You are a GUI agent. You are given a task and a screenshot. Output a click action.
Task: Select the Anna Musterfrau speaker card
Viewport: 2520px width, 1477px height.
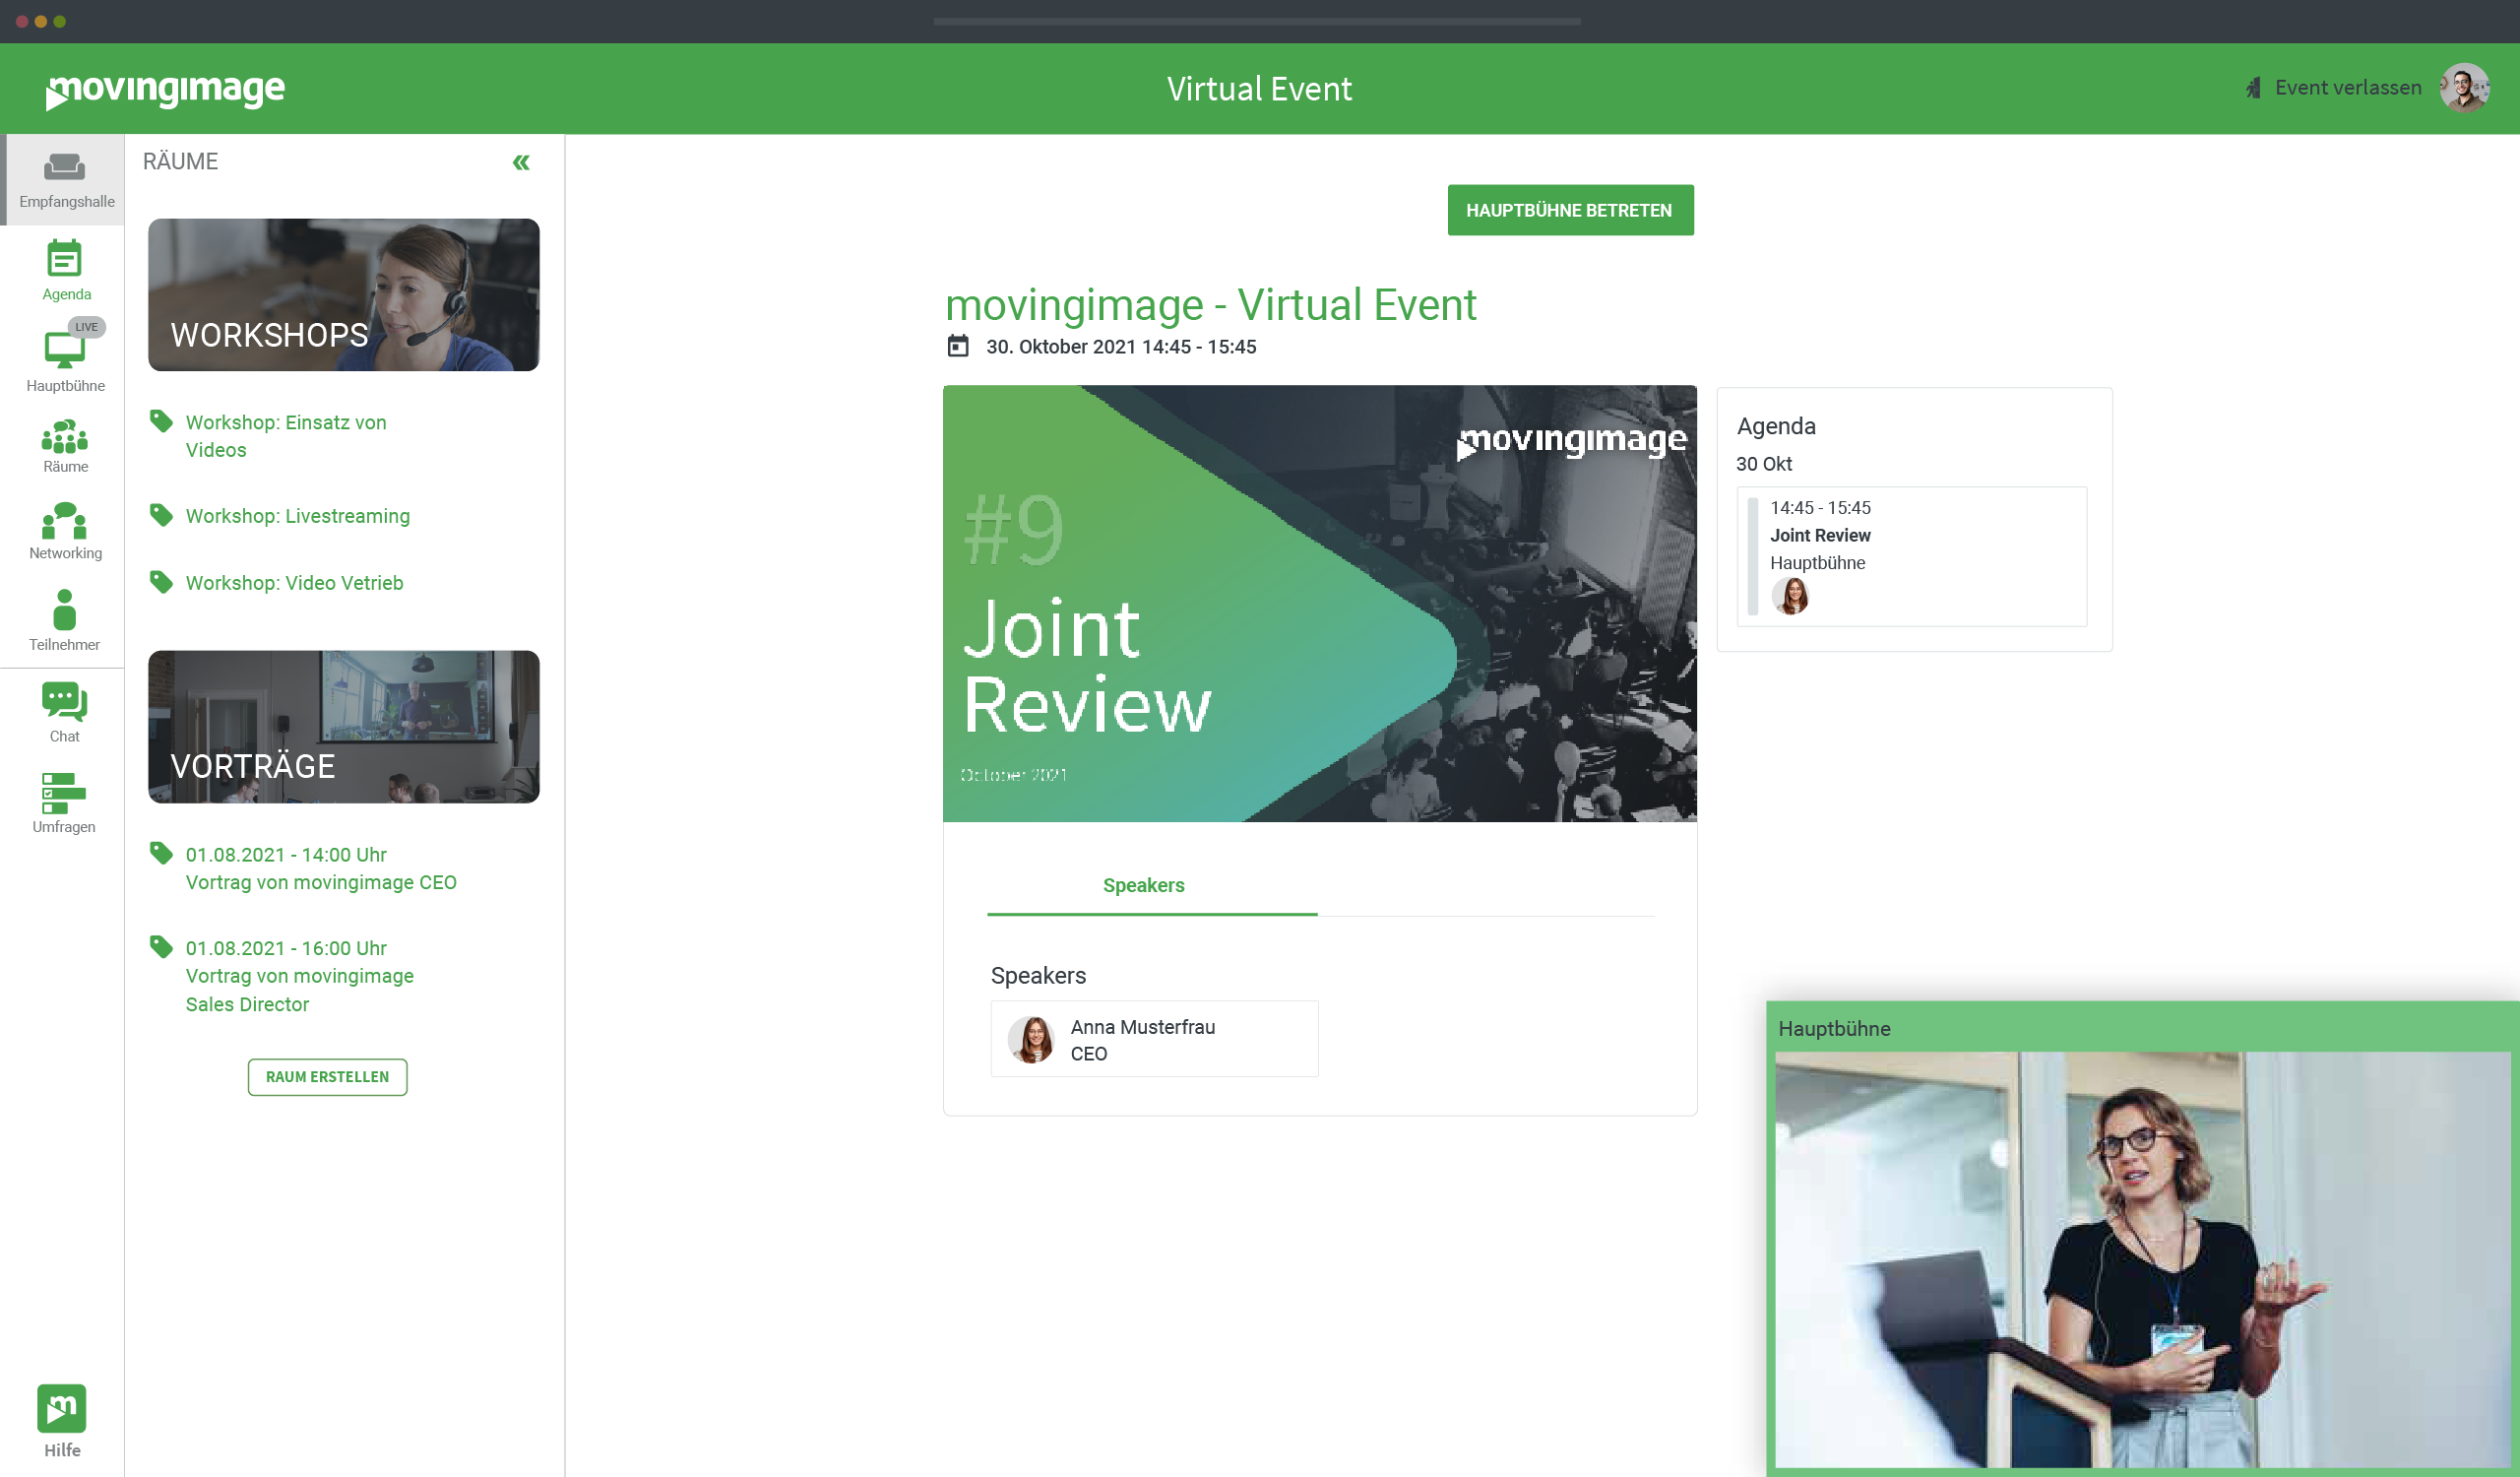pyautogui.click(x=1153, y=1039)
